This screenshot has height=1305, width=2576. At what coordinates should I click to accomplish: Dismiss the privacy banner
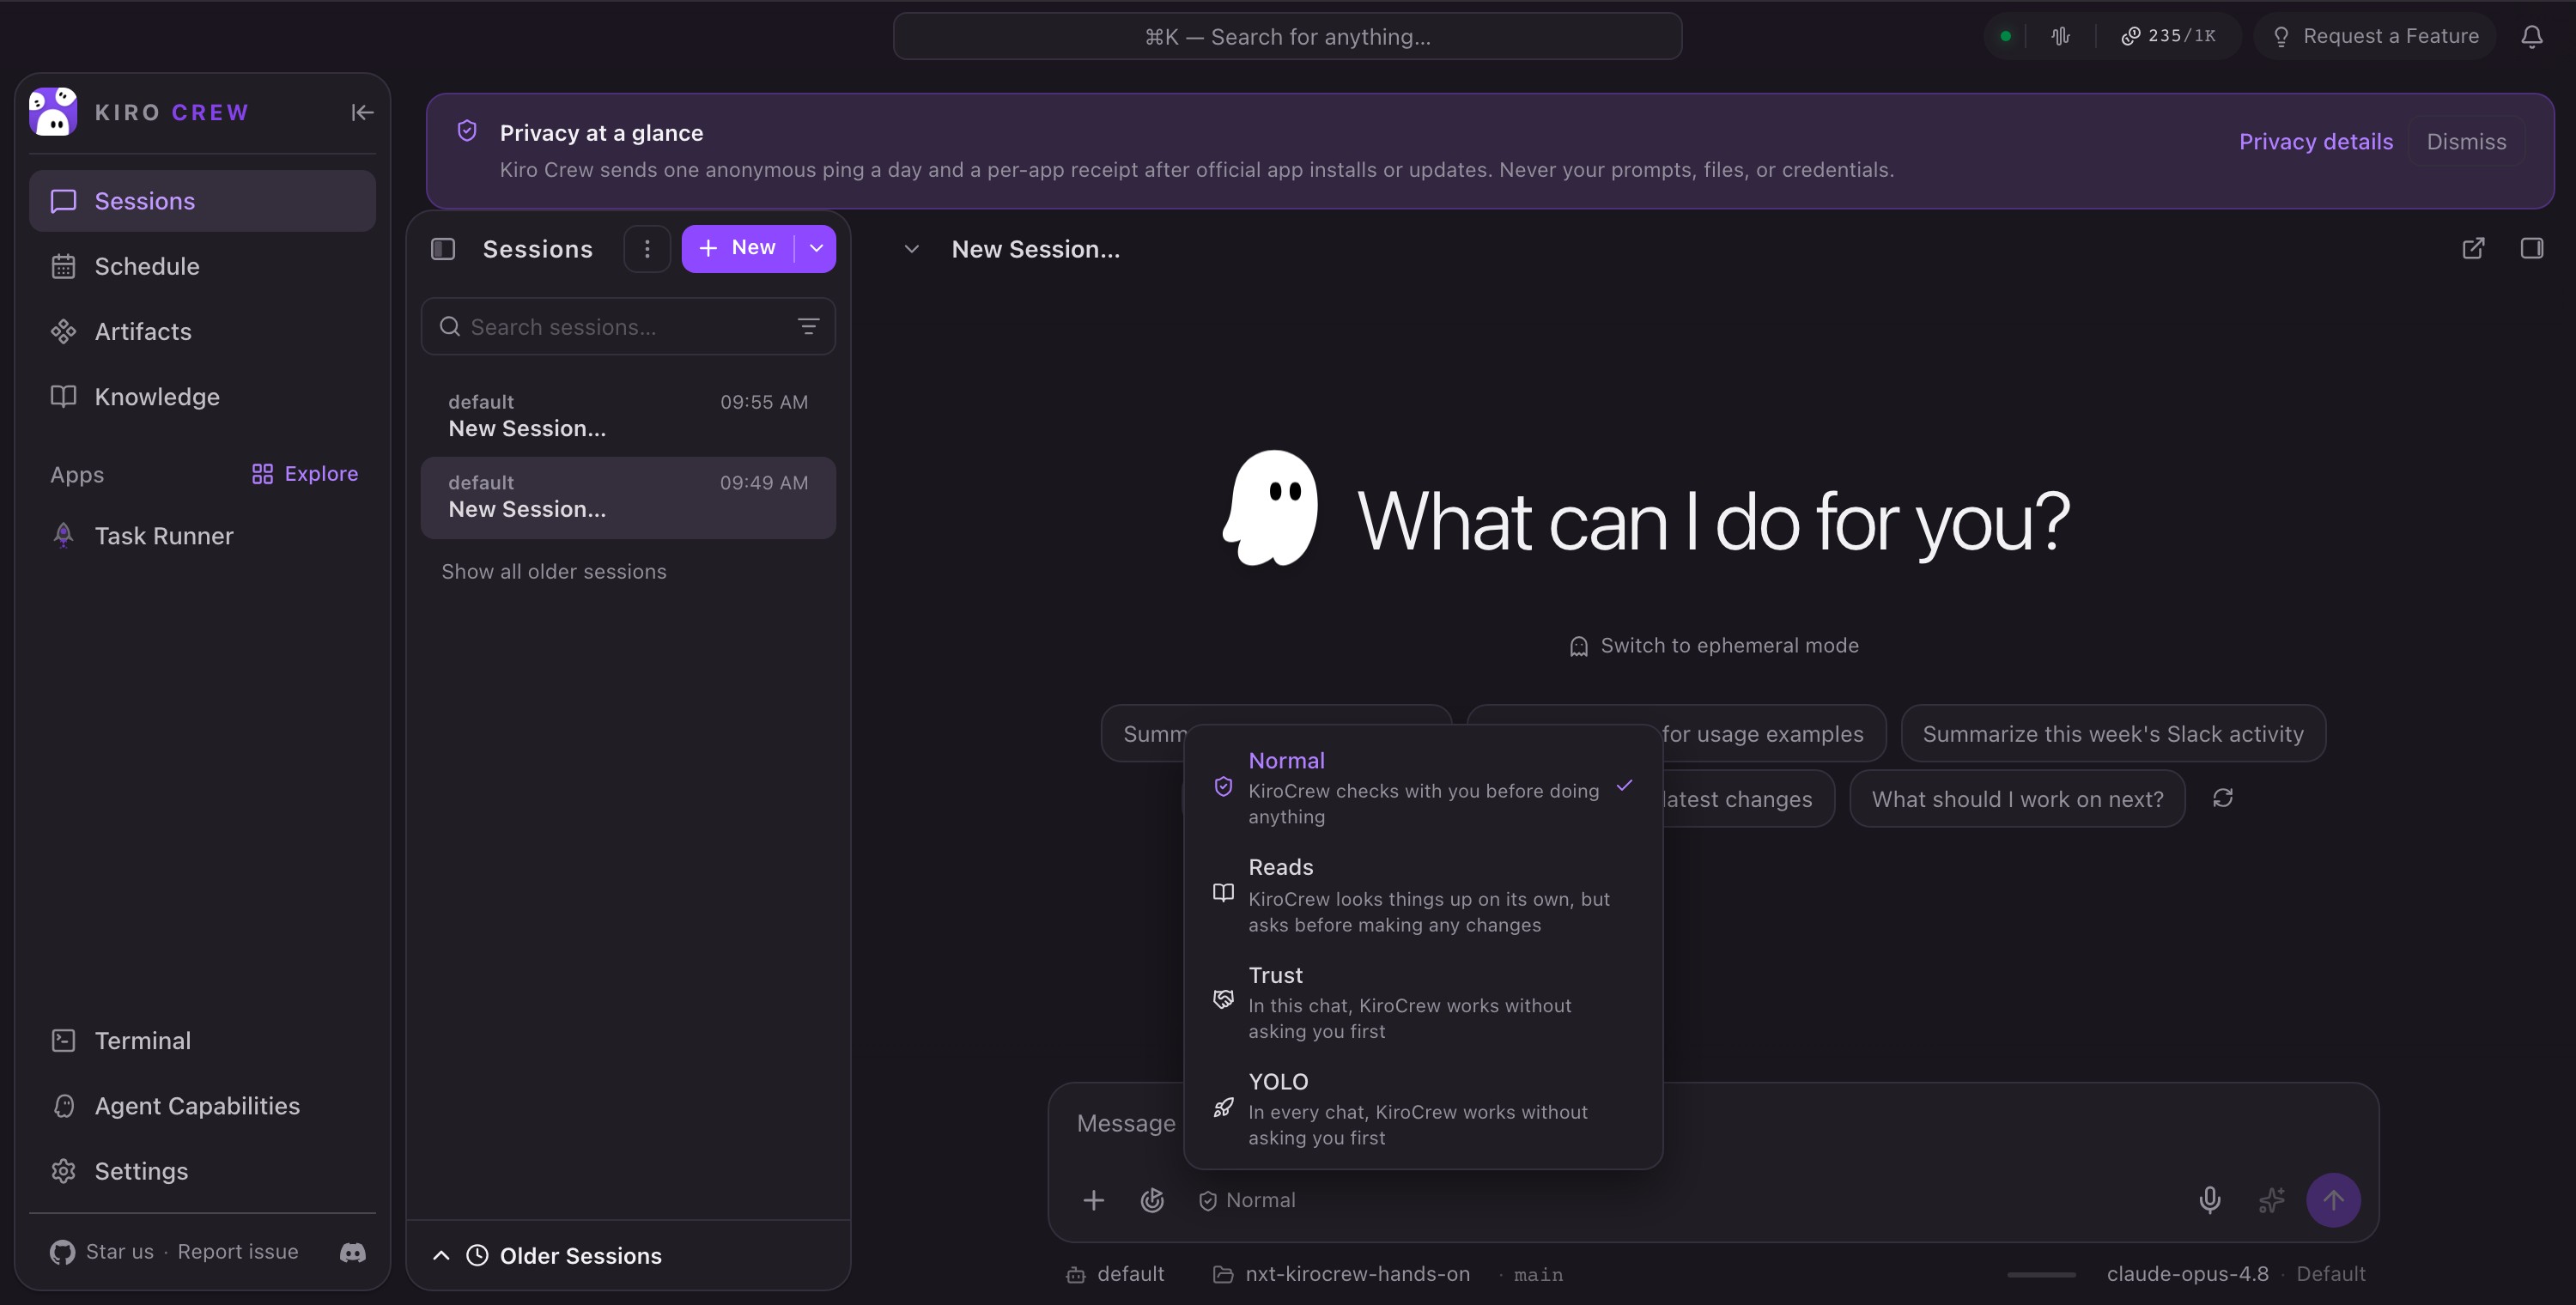tap(2466, 142)
